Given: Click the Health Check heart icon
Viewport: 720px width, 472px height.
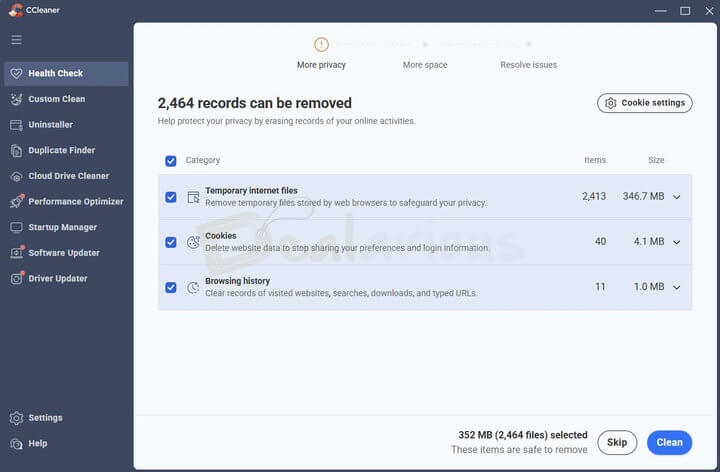Looking at the screenshot, I should 17,73.
